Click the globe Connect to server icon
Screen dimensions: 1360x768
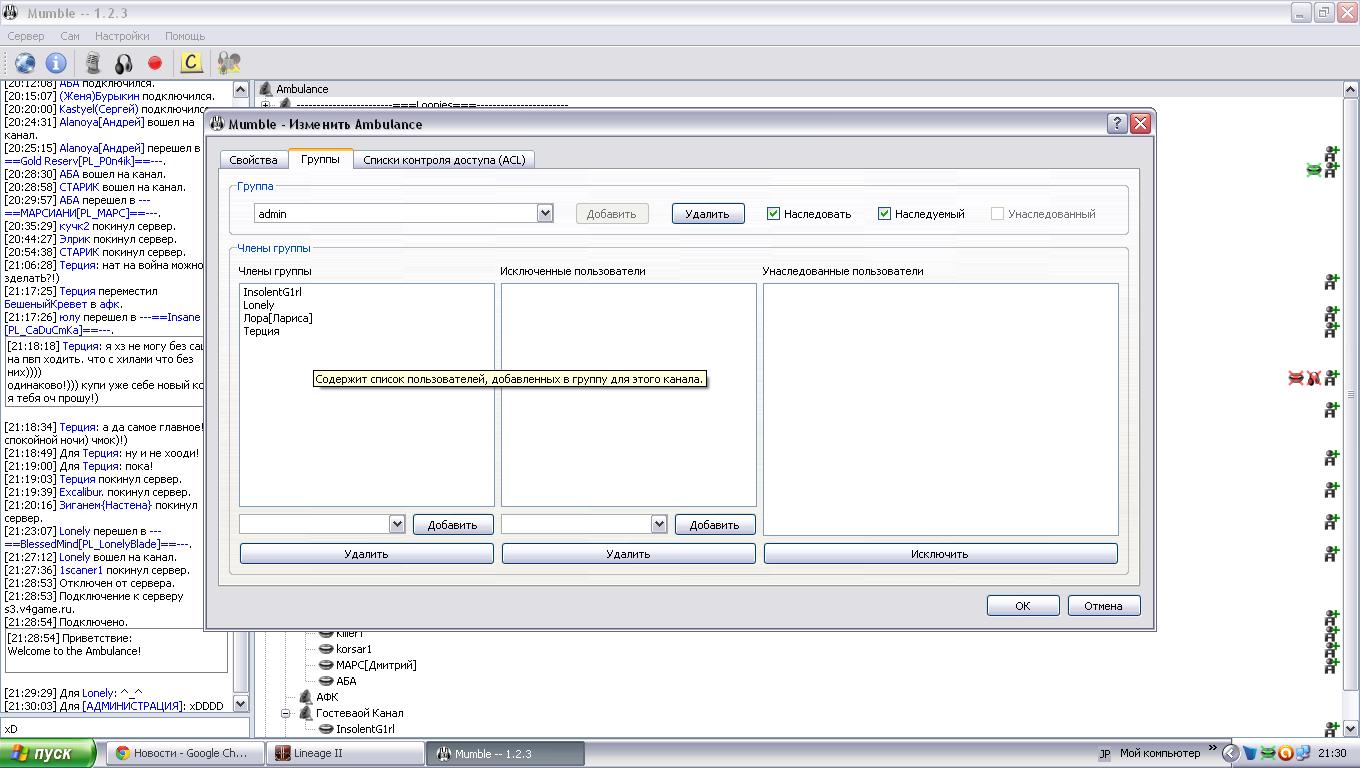pyautogui.click(x=25, y=63)
